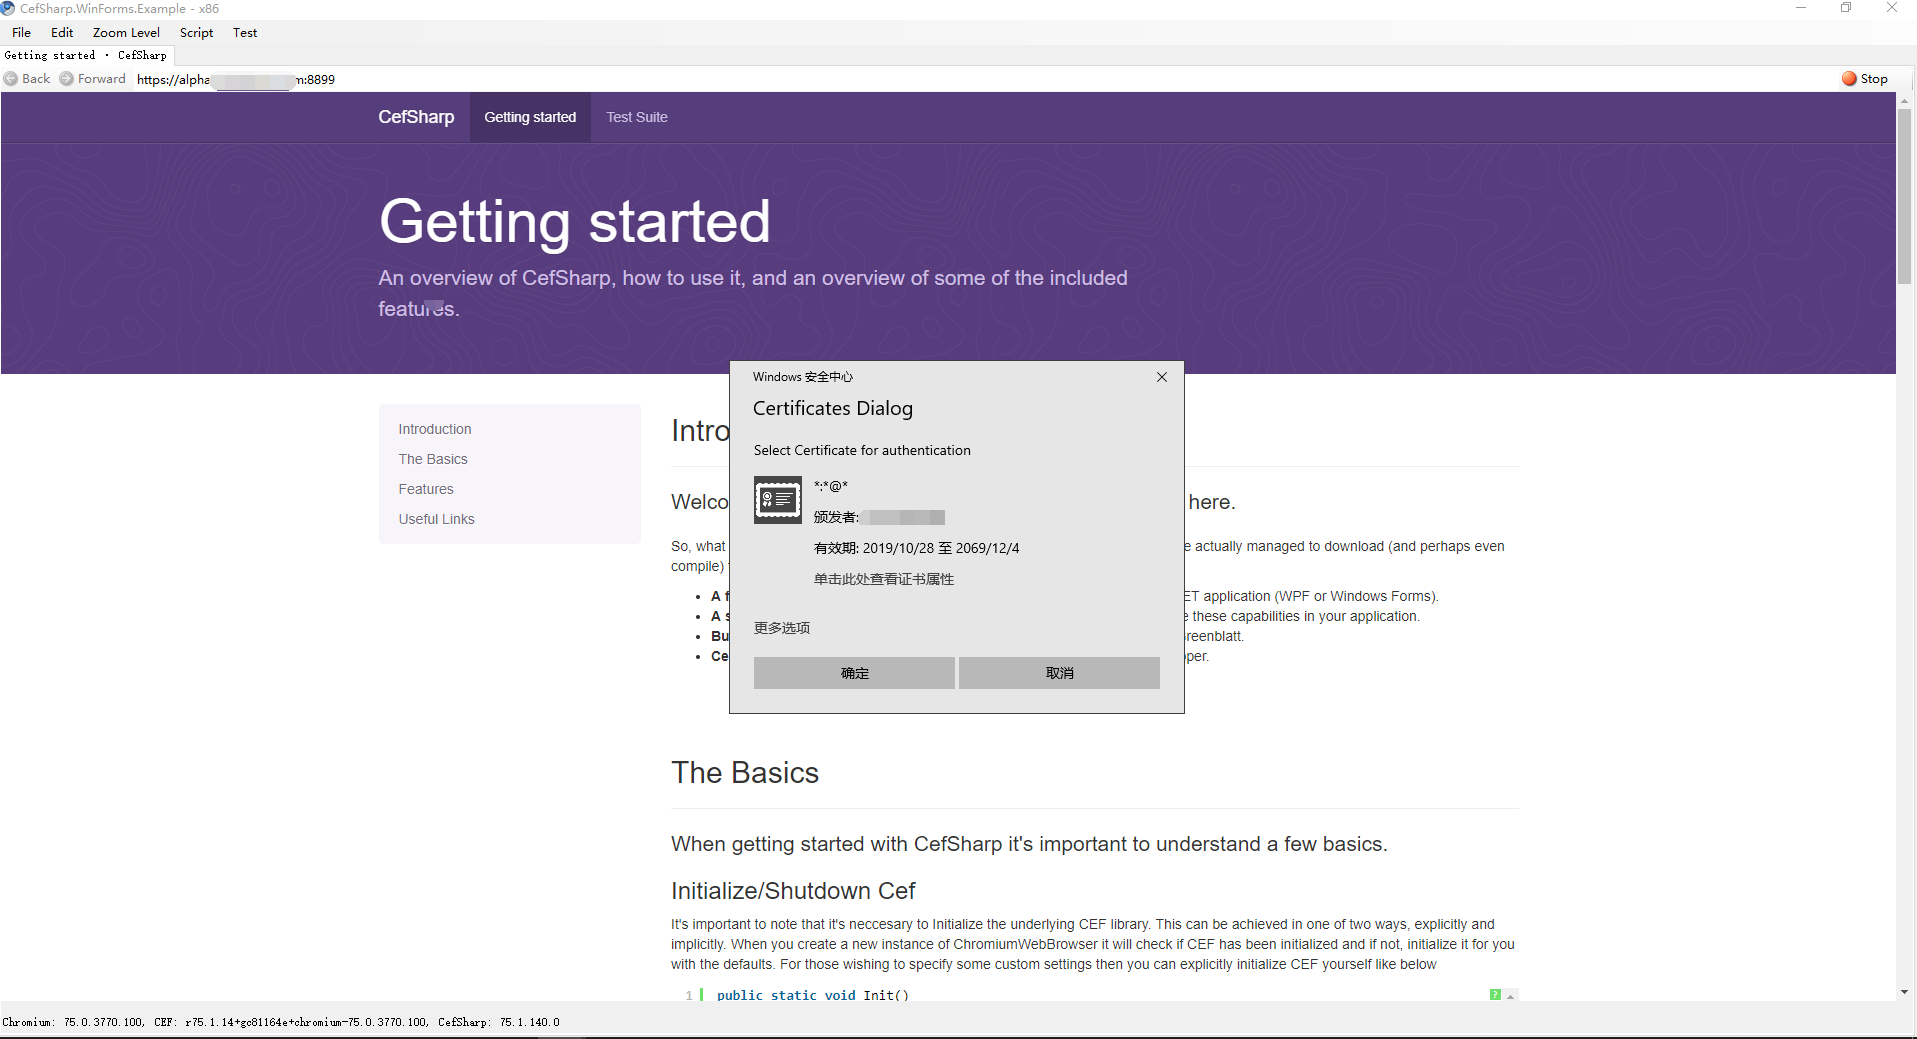Screen dimensions: 1917x1039
Task: Click the CefSharp application icon in title bar
Action: coord(8,8)
